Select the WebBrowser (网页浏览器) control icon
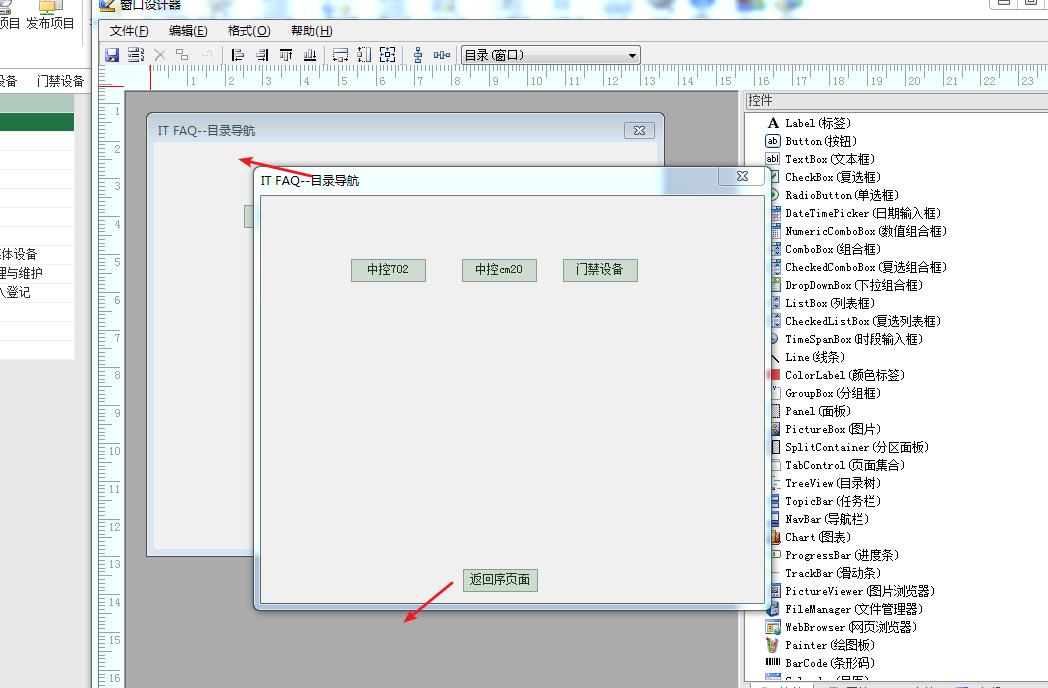1048x688 pixels. 773,627
